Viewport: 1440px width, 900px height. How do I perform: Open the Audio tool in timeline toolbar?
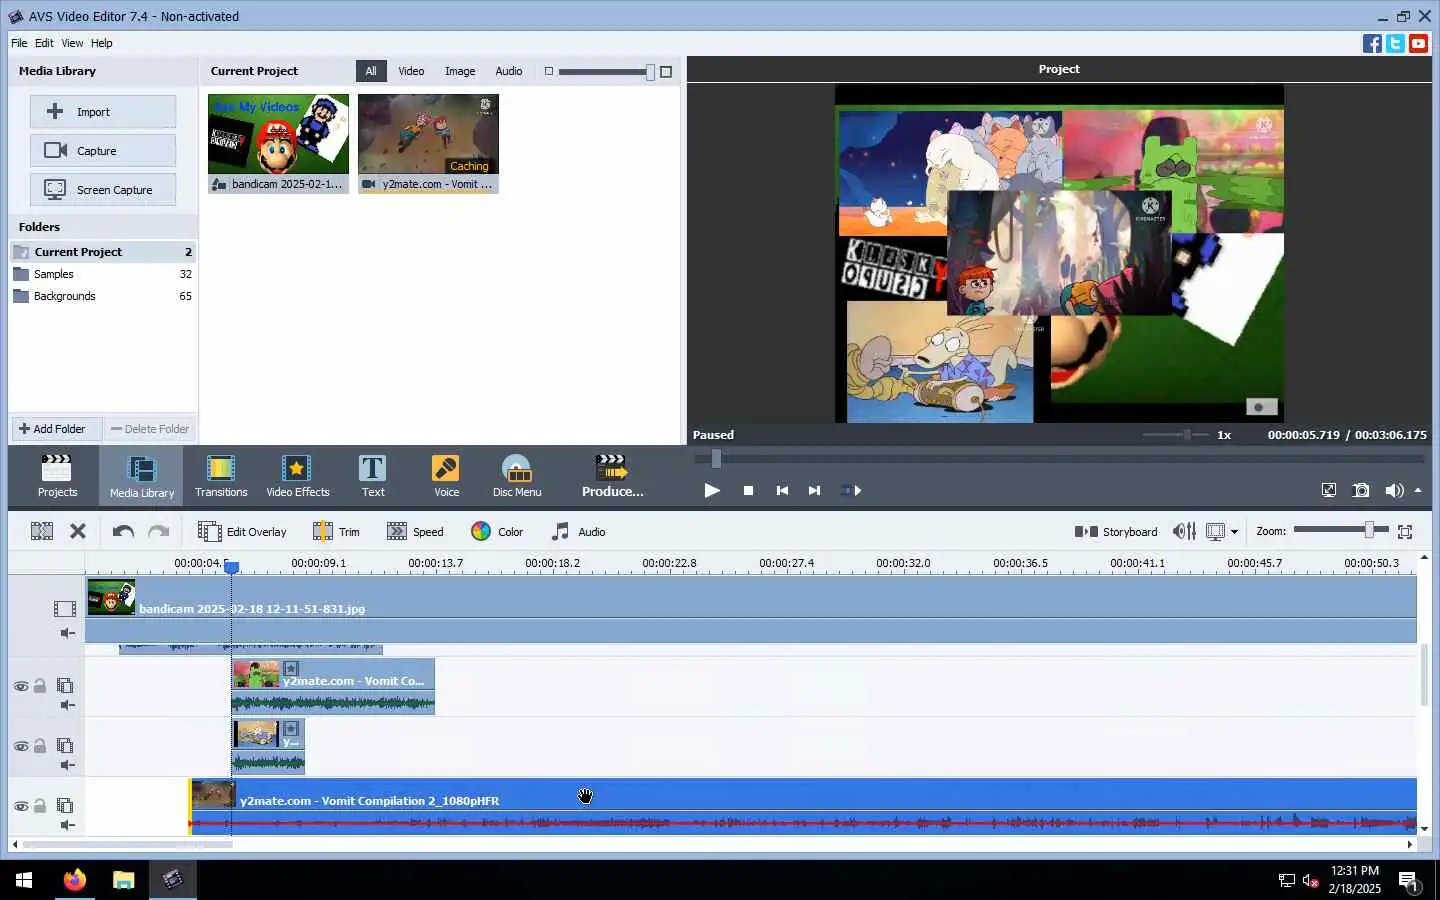(x=579, y=531)
